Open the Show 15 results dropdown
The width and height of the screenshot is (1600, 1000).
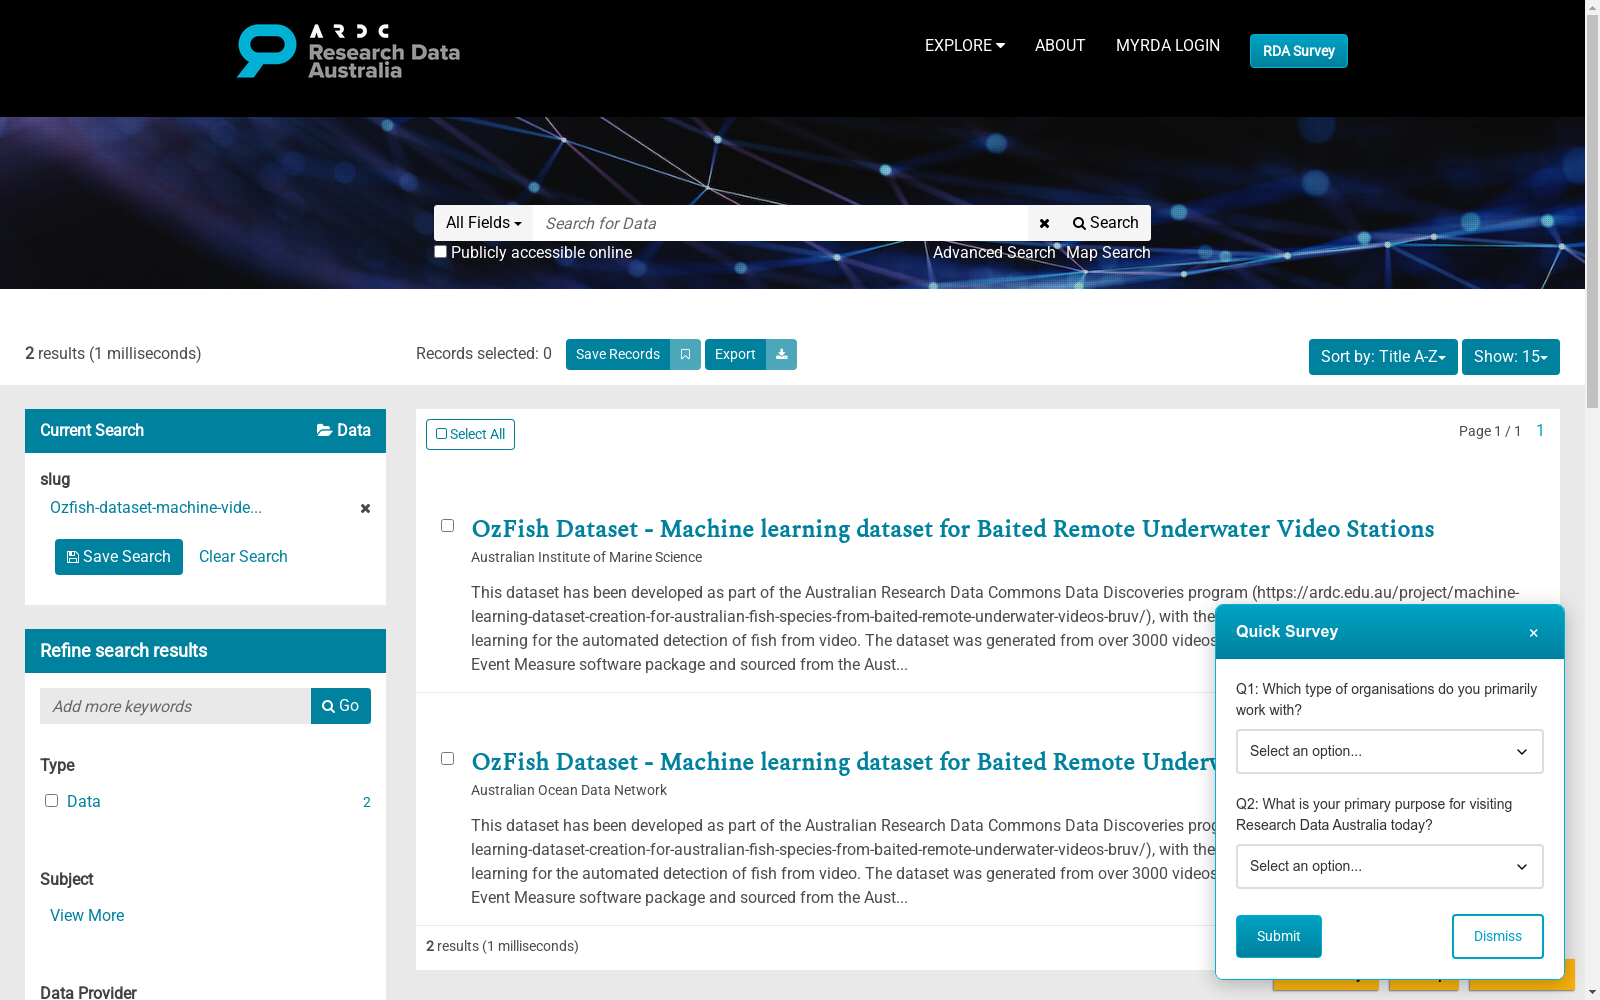[x=1510, y=357]
